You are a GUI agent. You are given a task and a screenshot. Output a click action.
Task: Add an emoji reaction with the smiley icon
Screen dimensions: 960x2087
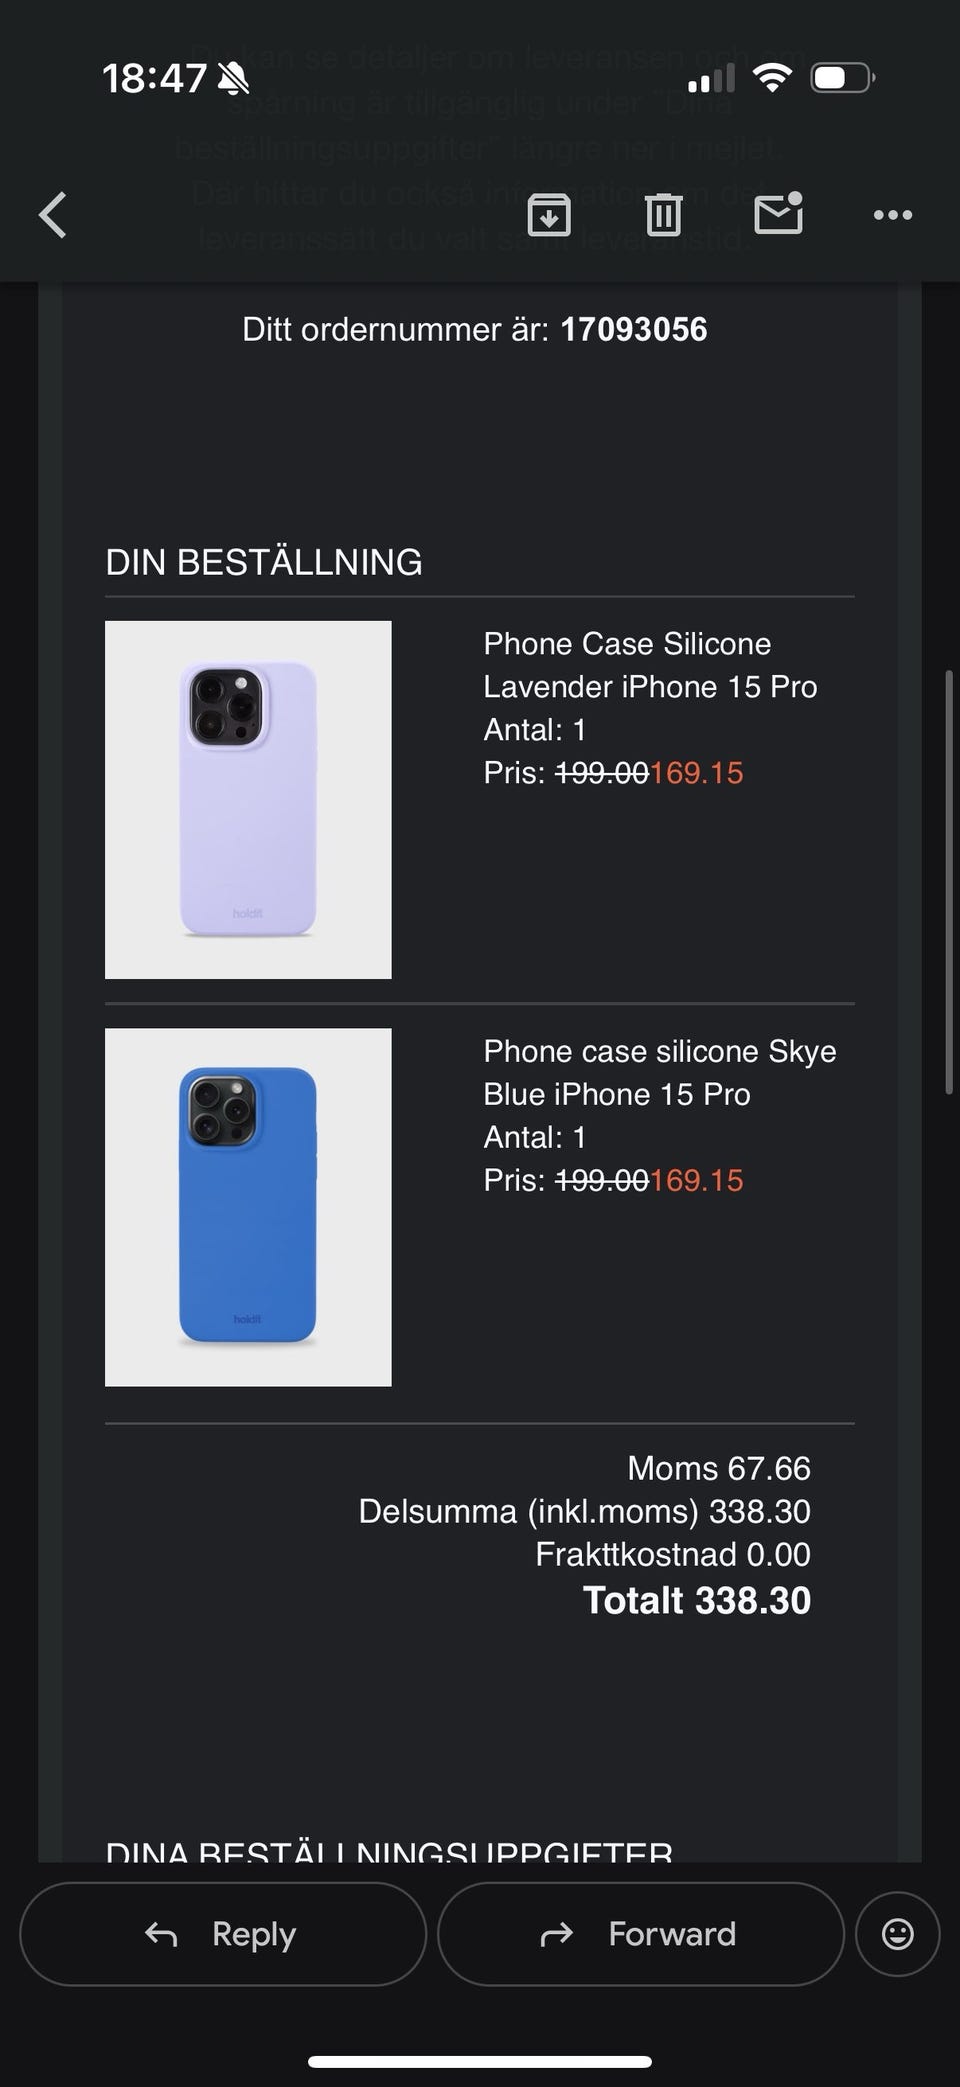click(x=897, y=1934)
